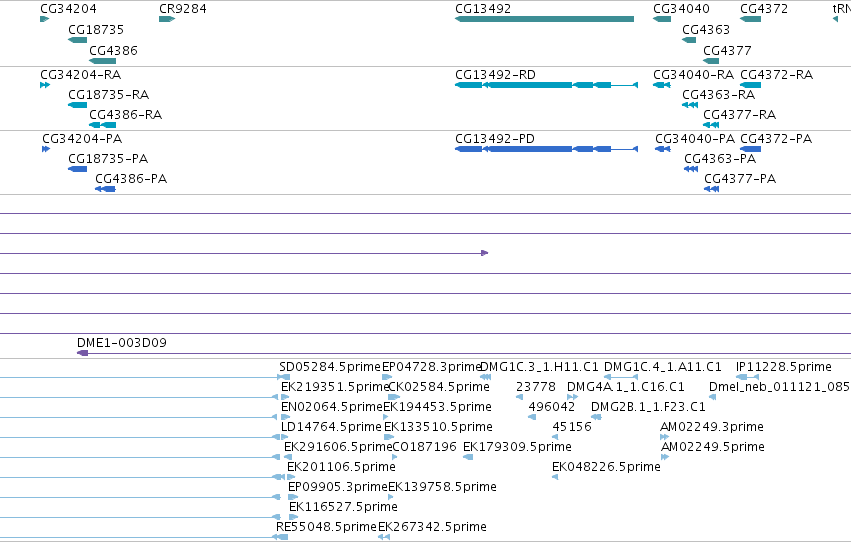The width and height of the screenshot is (851, 542).
Task: Click EST EK219351.5prime
Action: click(x=335, y=386)
